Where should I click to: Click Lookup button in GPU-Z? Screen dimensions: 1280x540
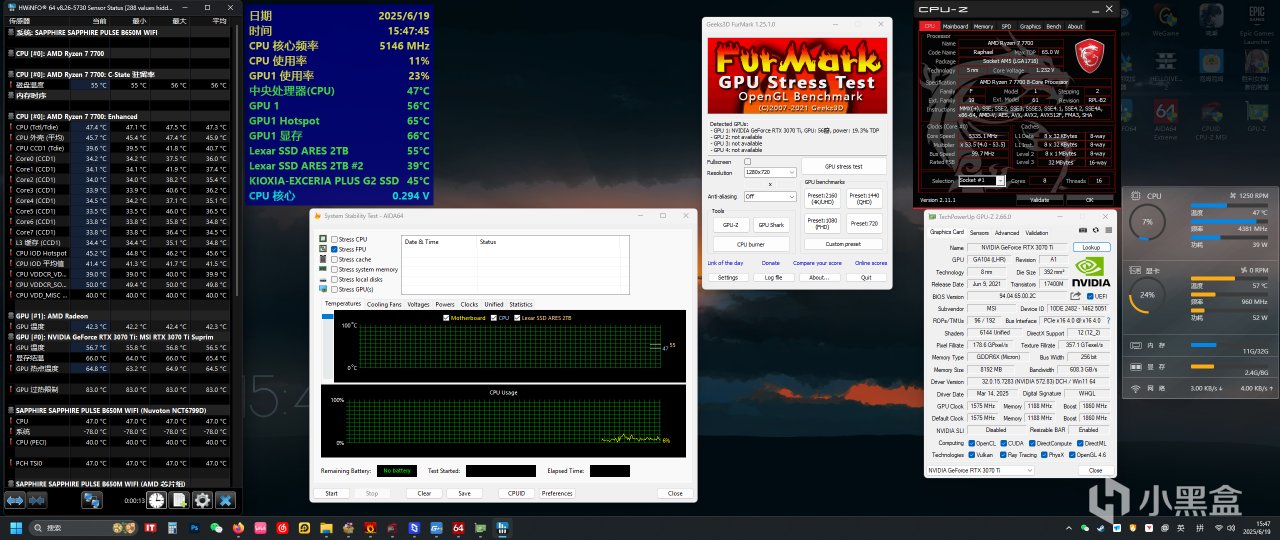(x=1091, y=247)
